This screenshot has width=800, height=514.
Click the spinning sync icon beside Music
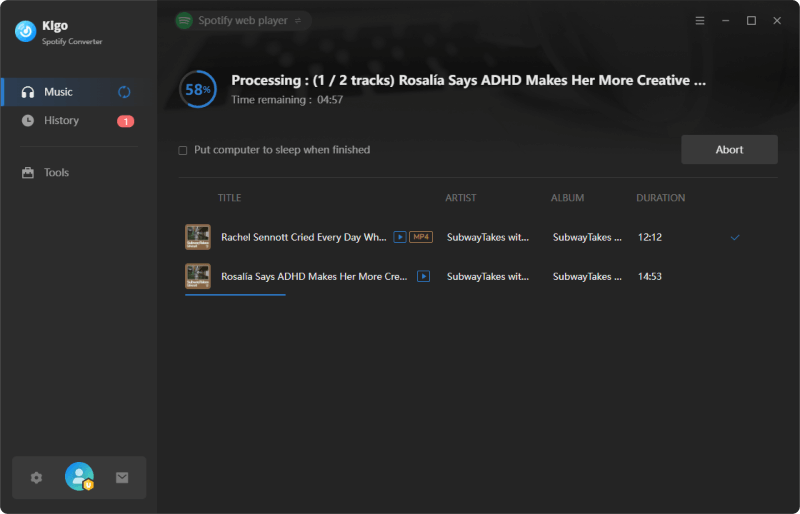[x=124, y=92]
